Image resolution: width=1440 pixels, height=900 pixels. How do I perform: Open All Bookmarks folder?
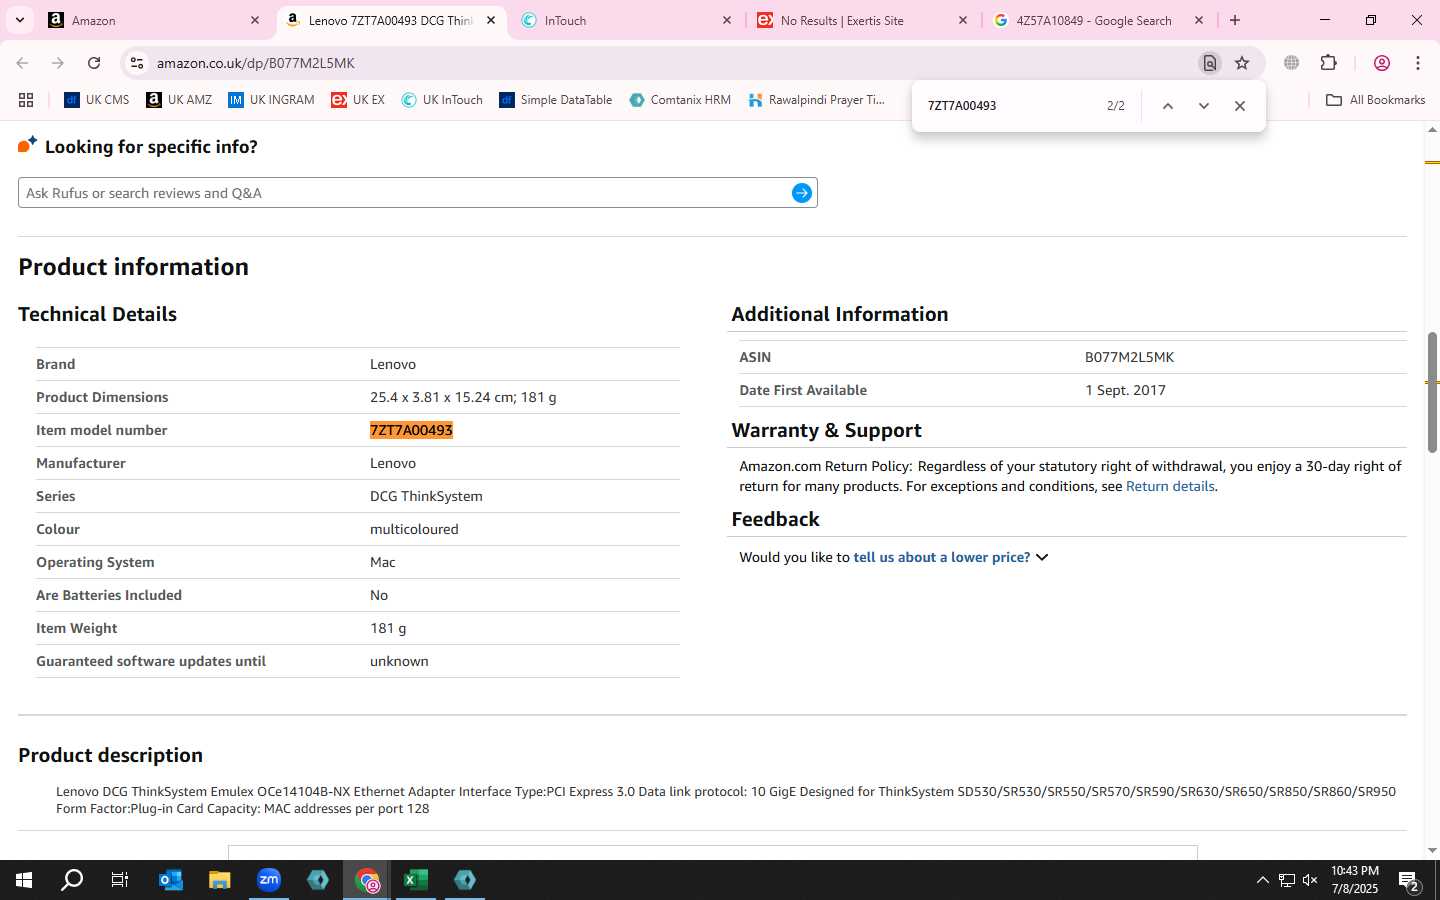[x=1375, y=100]
